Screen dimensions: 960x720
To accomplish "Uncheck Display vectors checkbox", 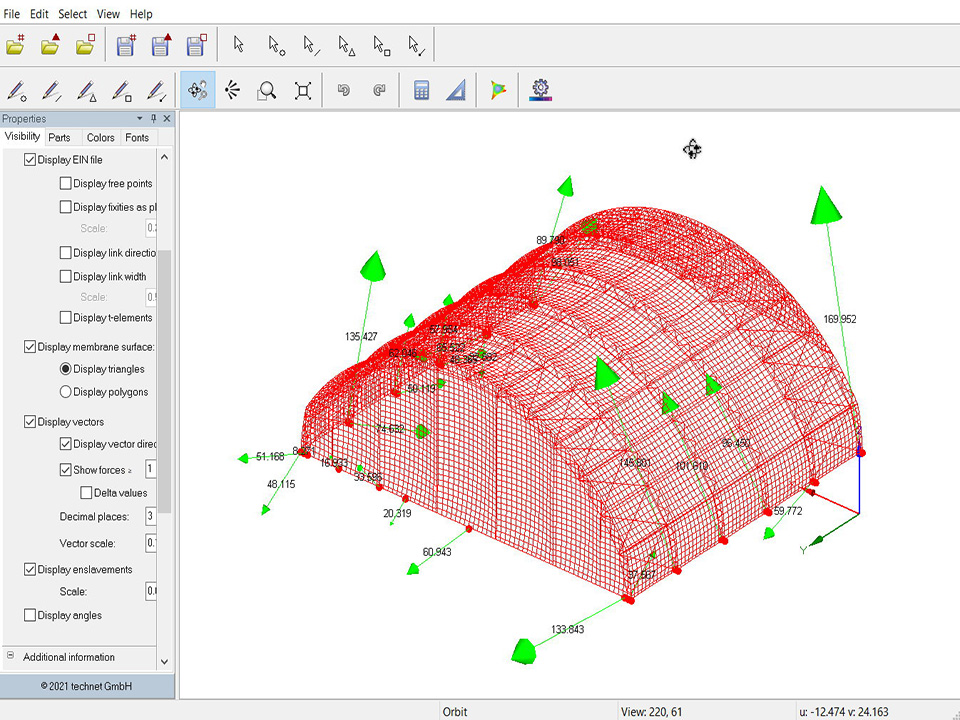I will coord(30,422).
